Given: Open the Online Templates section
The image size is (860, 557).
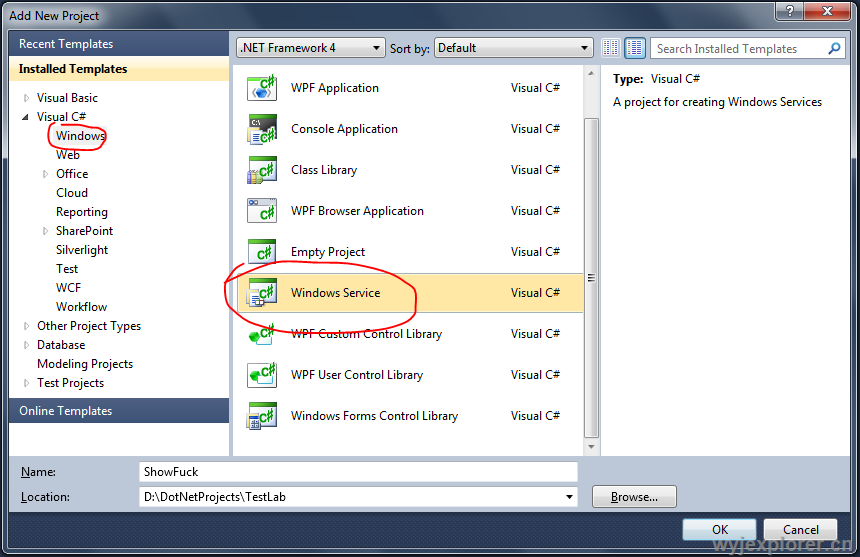Looking at the screenshot, I should point(119,411).
